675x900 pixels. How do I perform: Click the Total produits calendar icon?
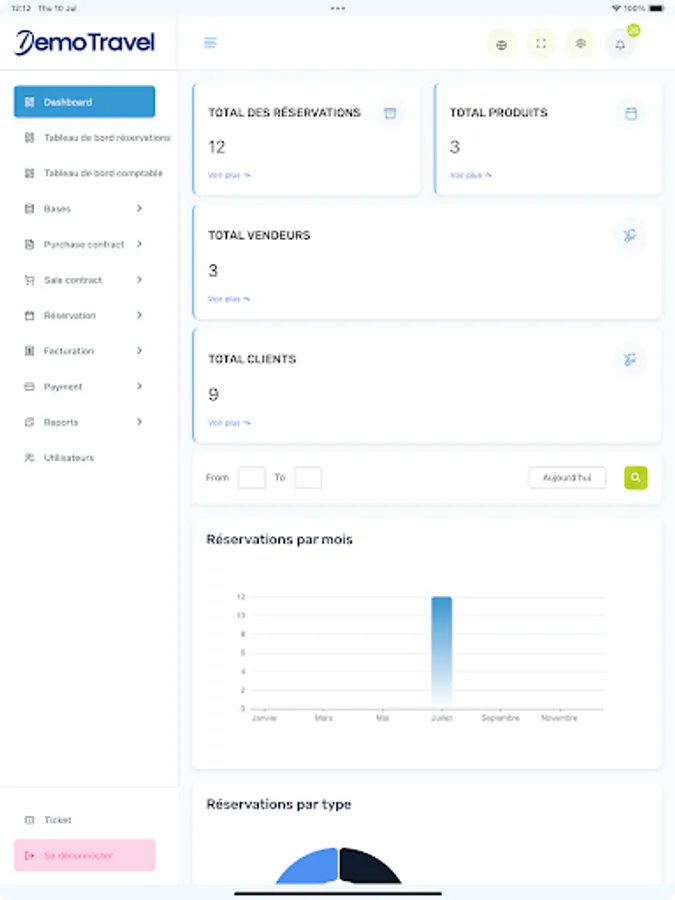coord(631,113)
